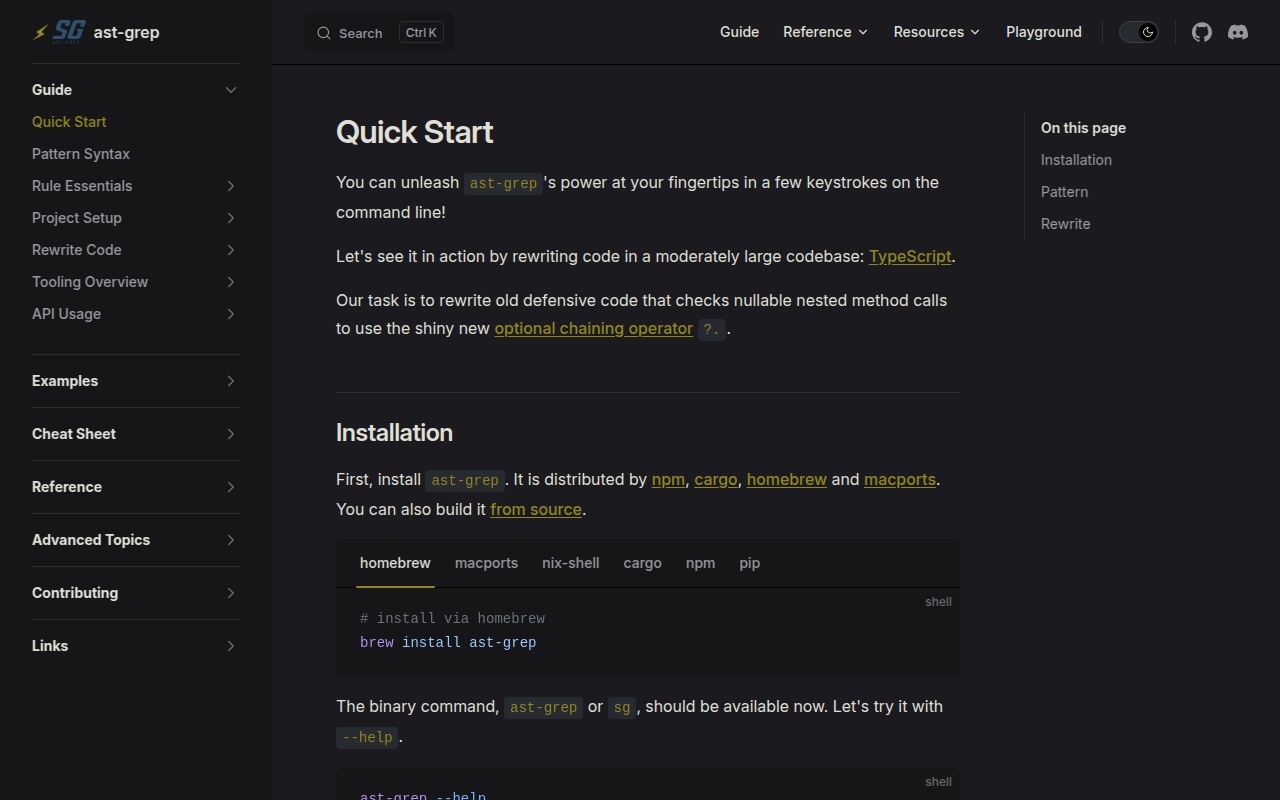This screenshot has width=1280, height=800.
Task: Follow the TypeScript link
Action: (910, 256)
